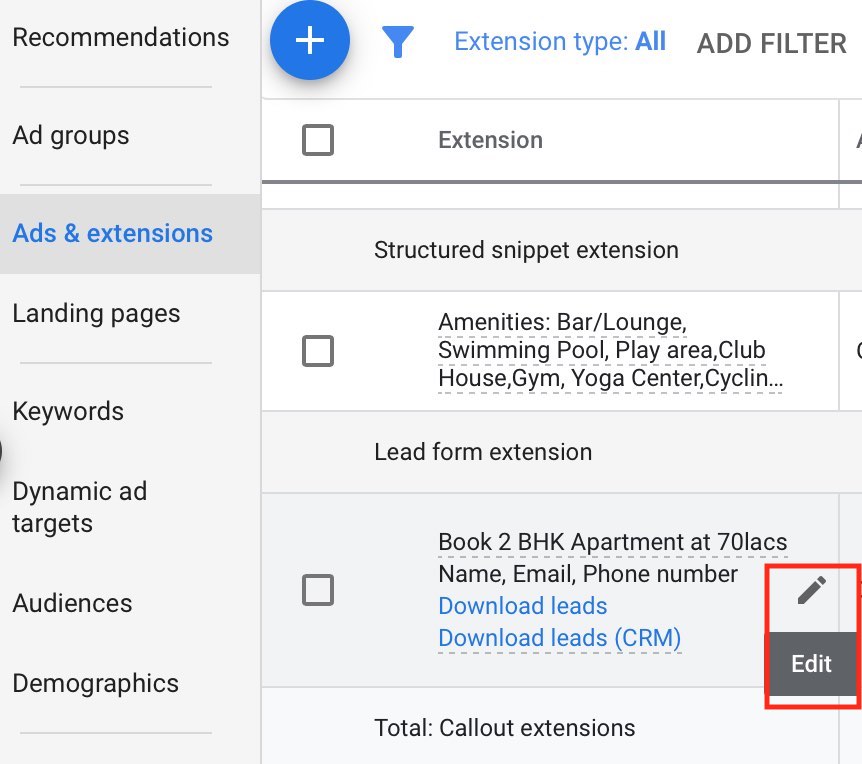Open the Extension type: All dropdown

[560, 41]
